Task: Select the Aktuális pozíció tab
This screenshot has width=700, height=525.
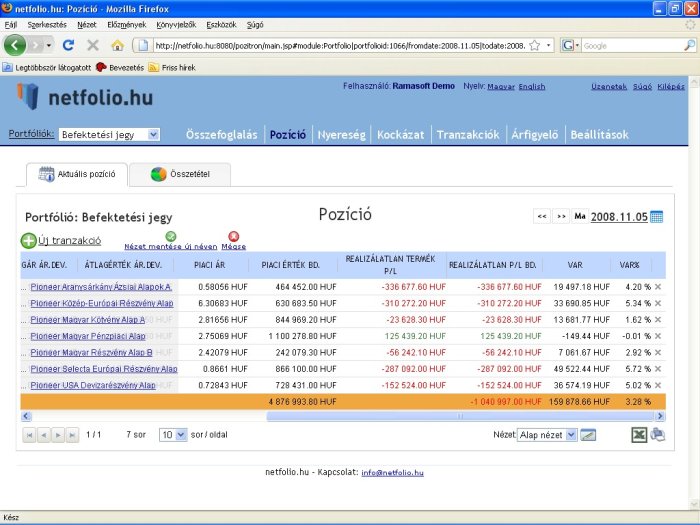Action: (x=77, y=174)
